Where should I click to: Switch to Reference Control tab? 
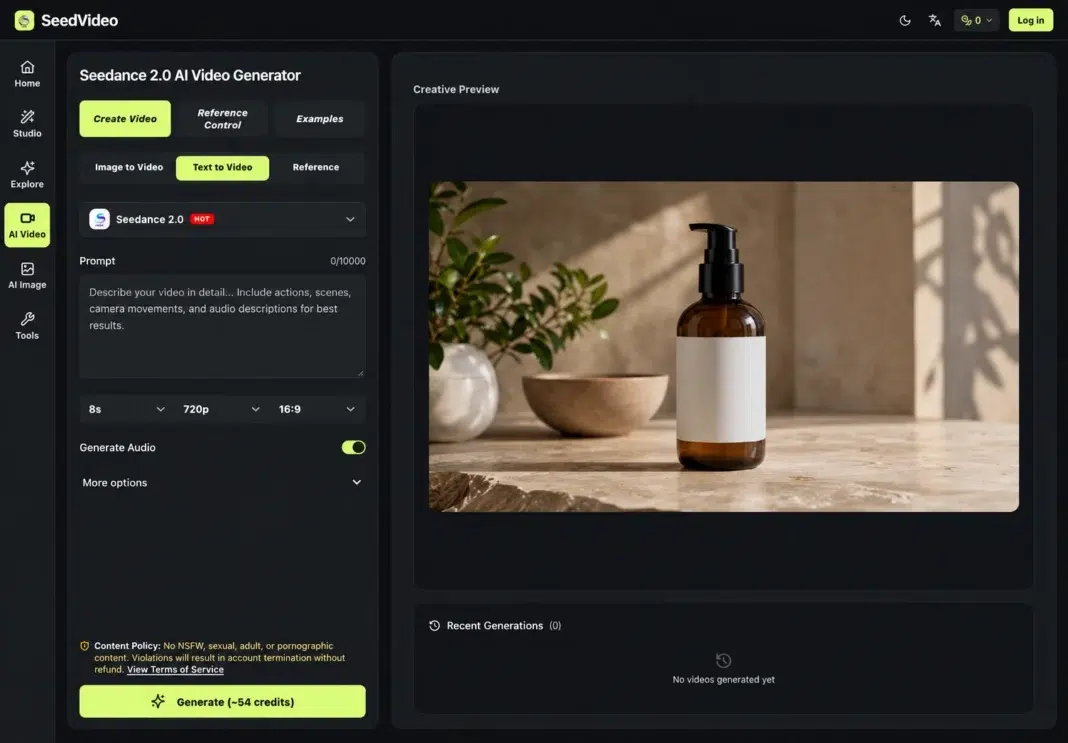tap(223, 118)
